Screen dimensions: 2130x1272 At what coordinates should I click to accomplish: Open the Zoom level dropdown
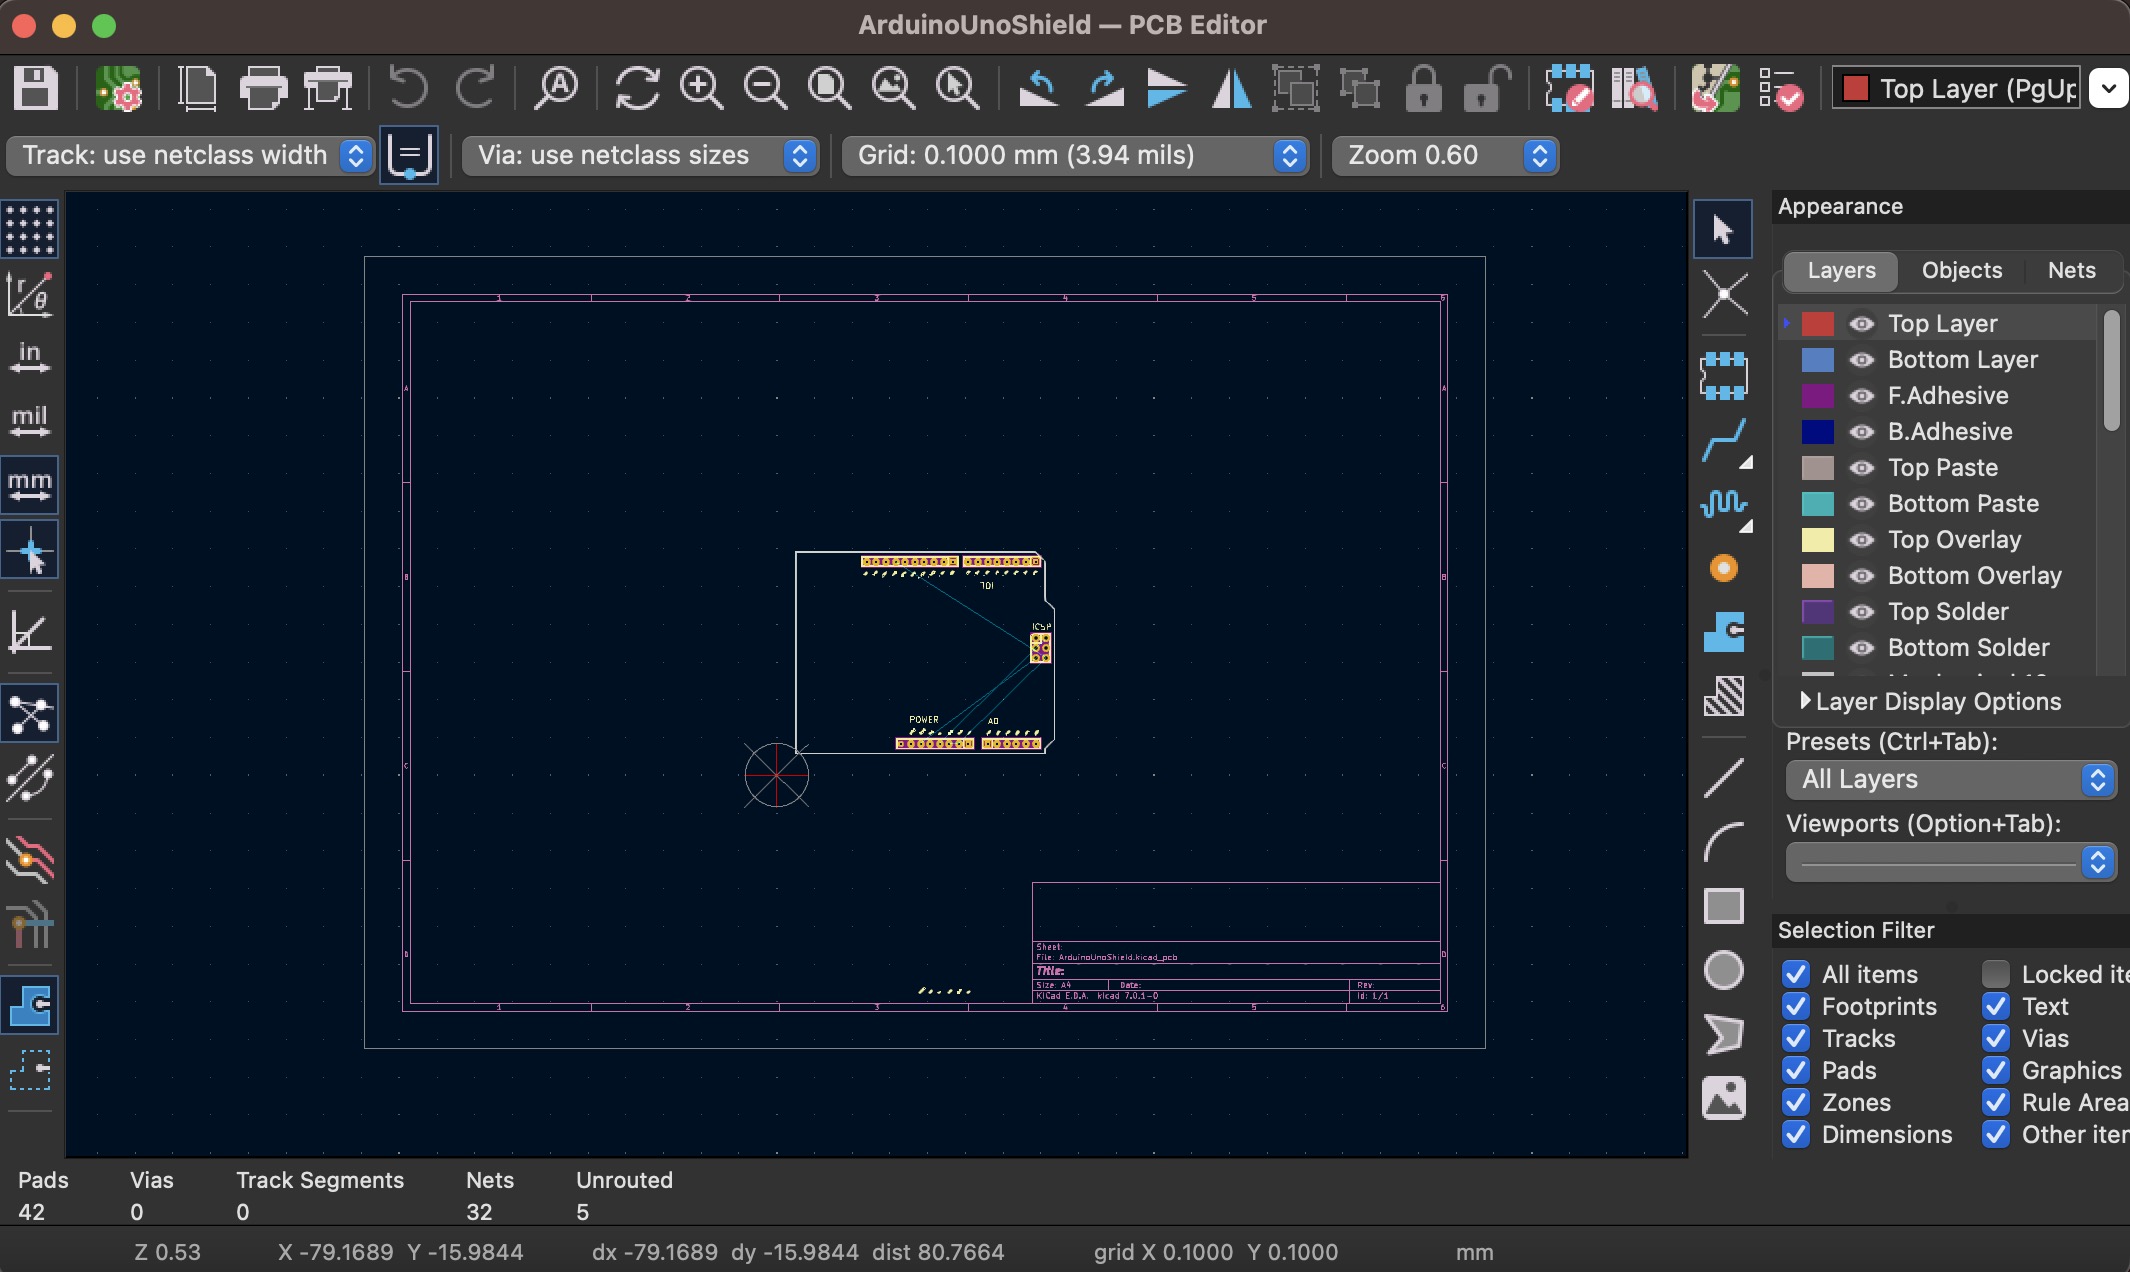pos(1445,155)
